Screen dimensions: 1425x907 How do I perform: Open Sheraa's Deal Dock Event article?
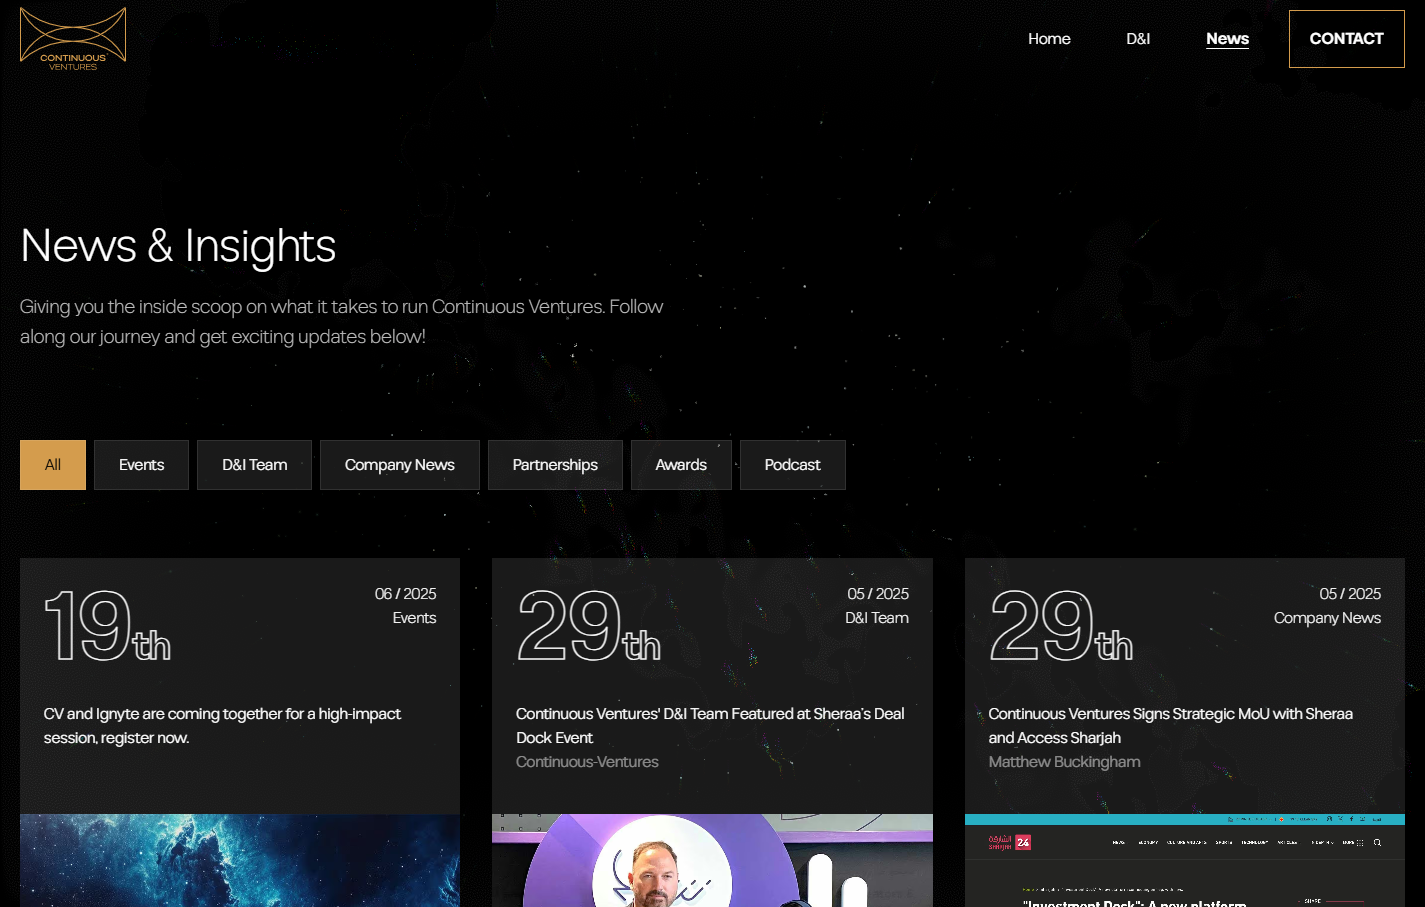point(710,726)
